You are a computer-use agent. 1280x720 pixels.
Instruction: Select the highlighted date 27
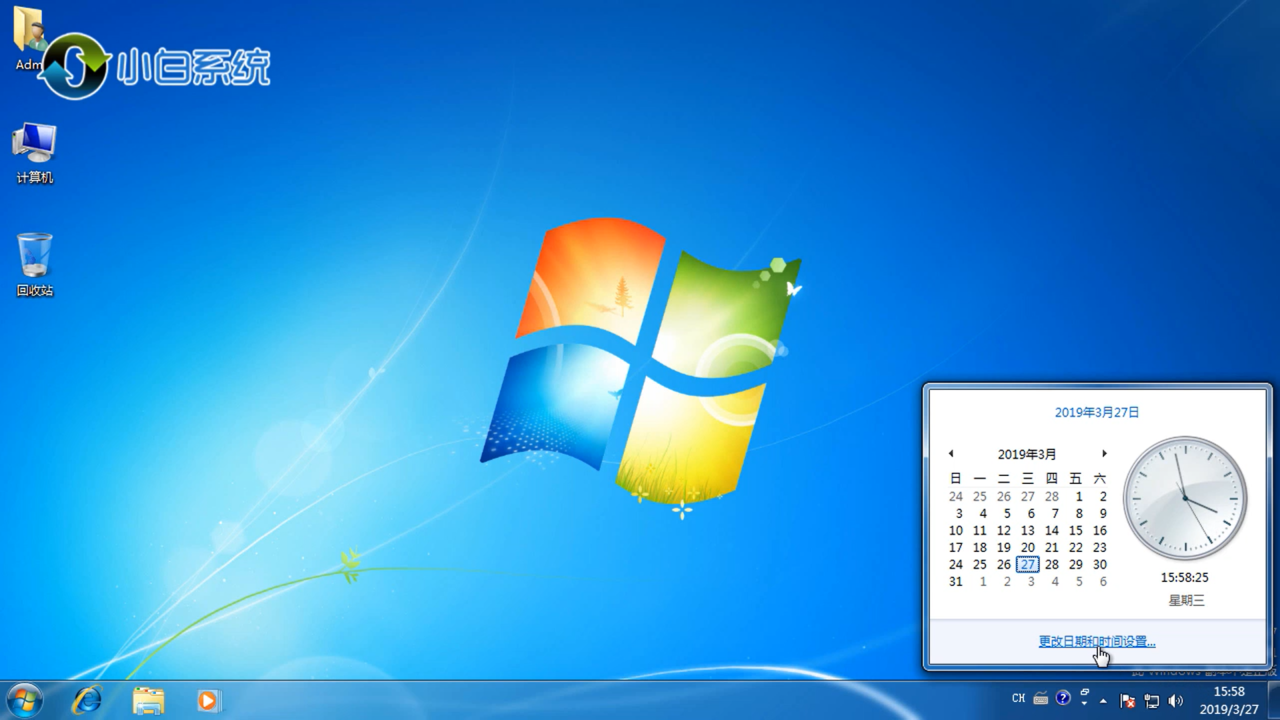[x=1027, y=564]
